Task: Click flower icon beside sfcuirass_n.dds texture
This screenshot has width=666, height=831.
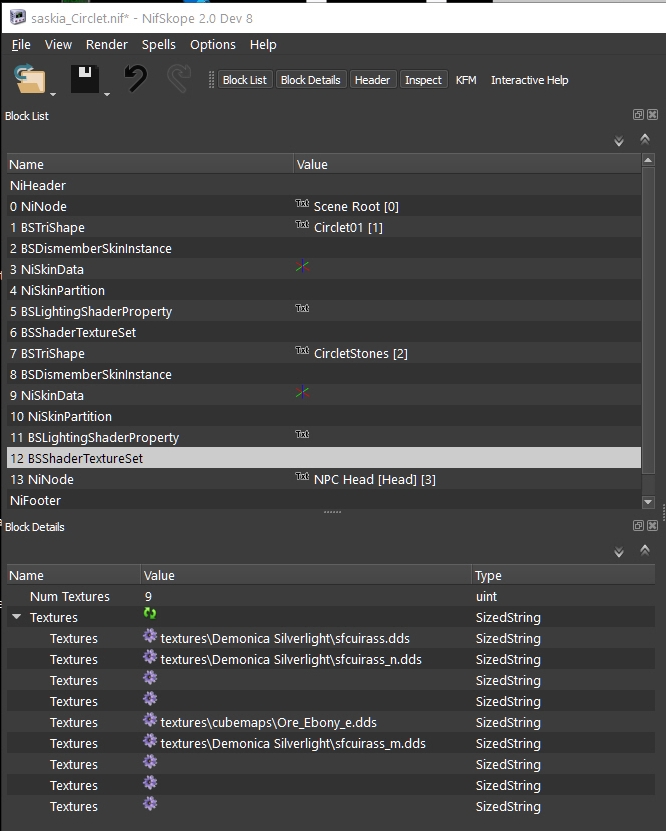Action: 150,657
